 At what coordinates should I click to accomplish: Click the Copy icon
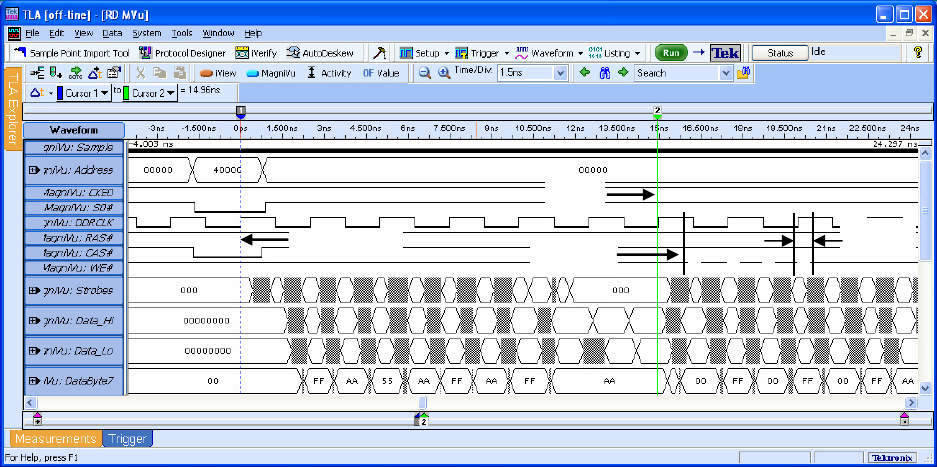click(x=160, y=73)
